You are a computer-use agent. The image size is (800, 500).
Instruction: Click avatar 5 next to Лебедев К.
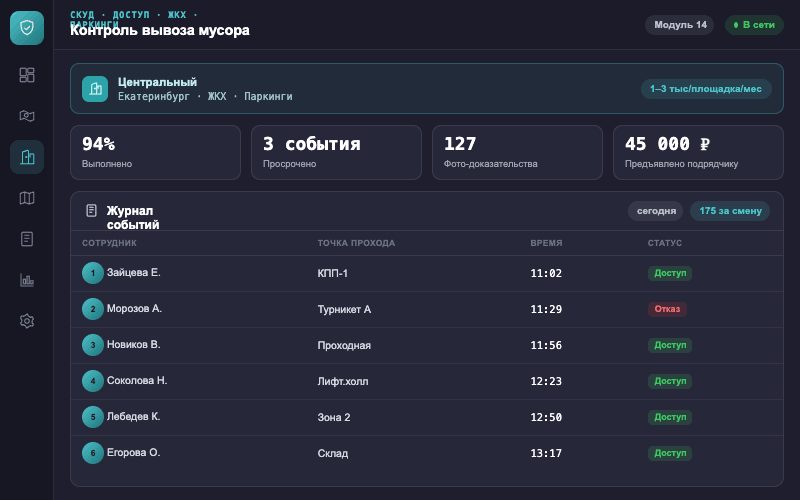click(93, 417)
